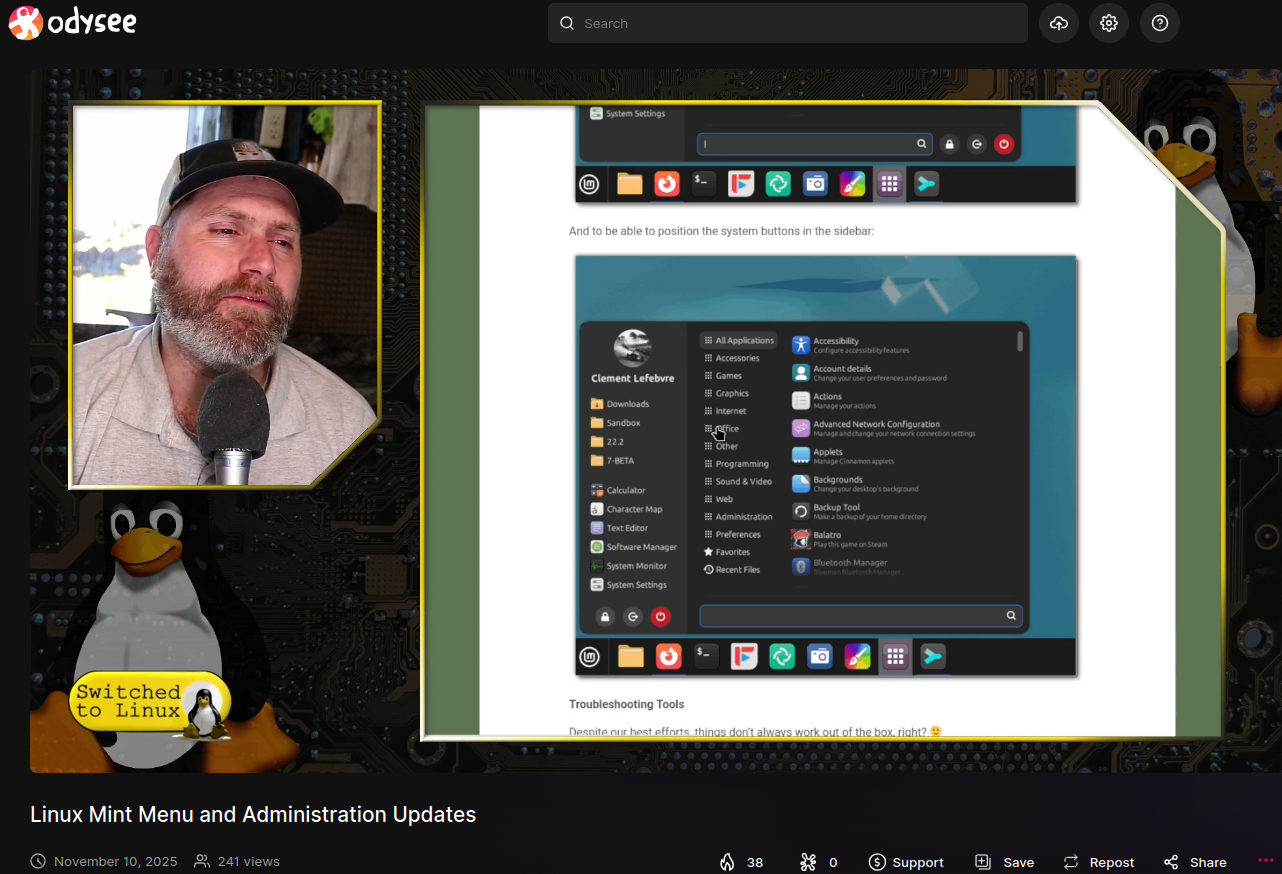
Task: Click the Backup Tool app entry in the video
Action: [x=859, y=512]
